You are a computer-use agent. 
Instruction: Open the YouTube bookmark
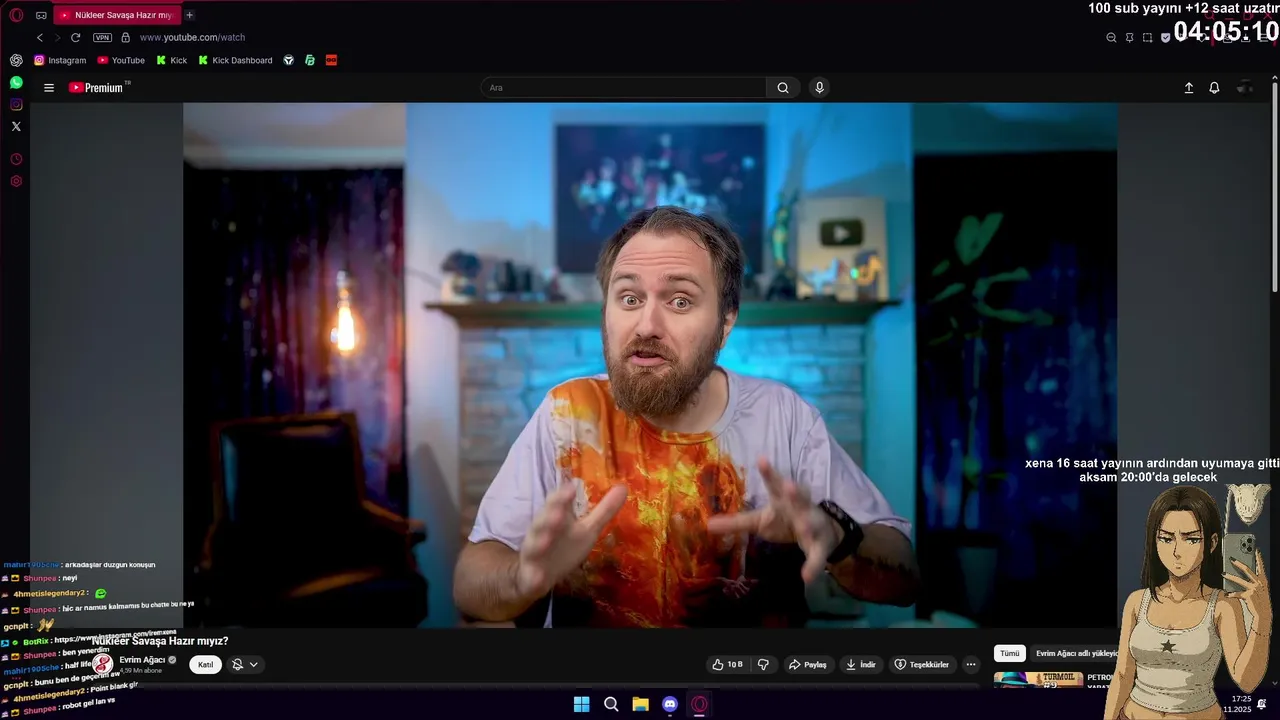click(x=121, y=60)
